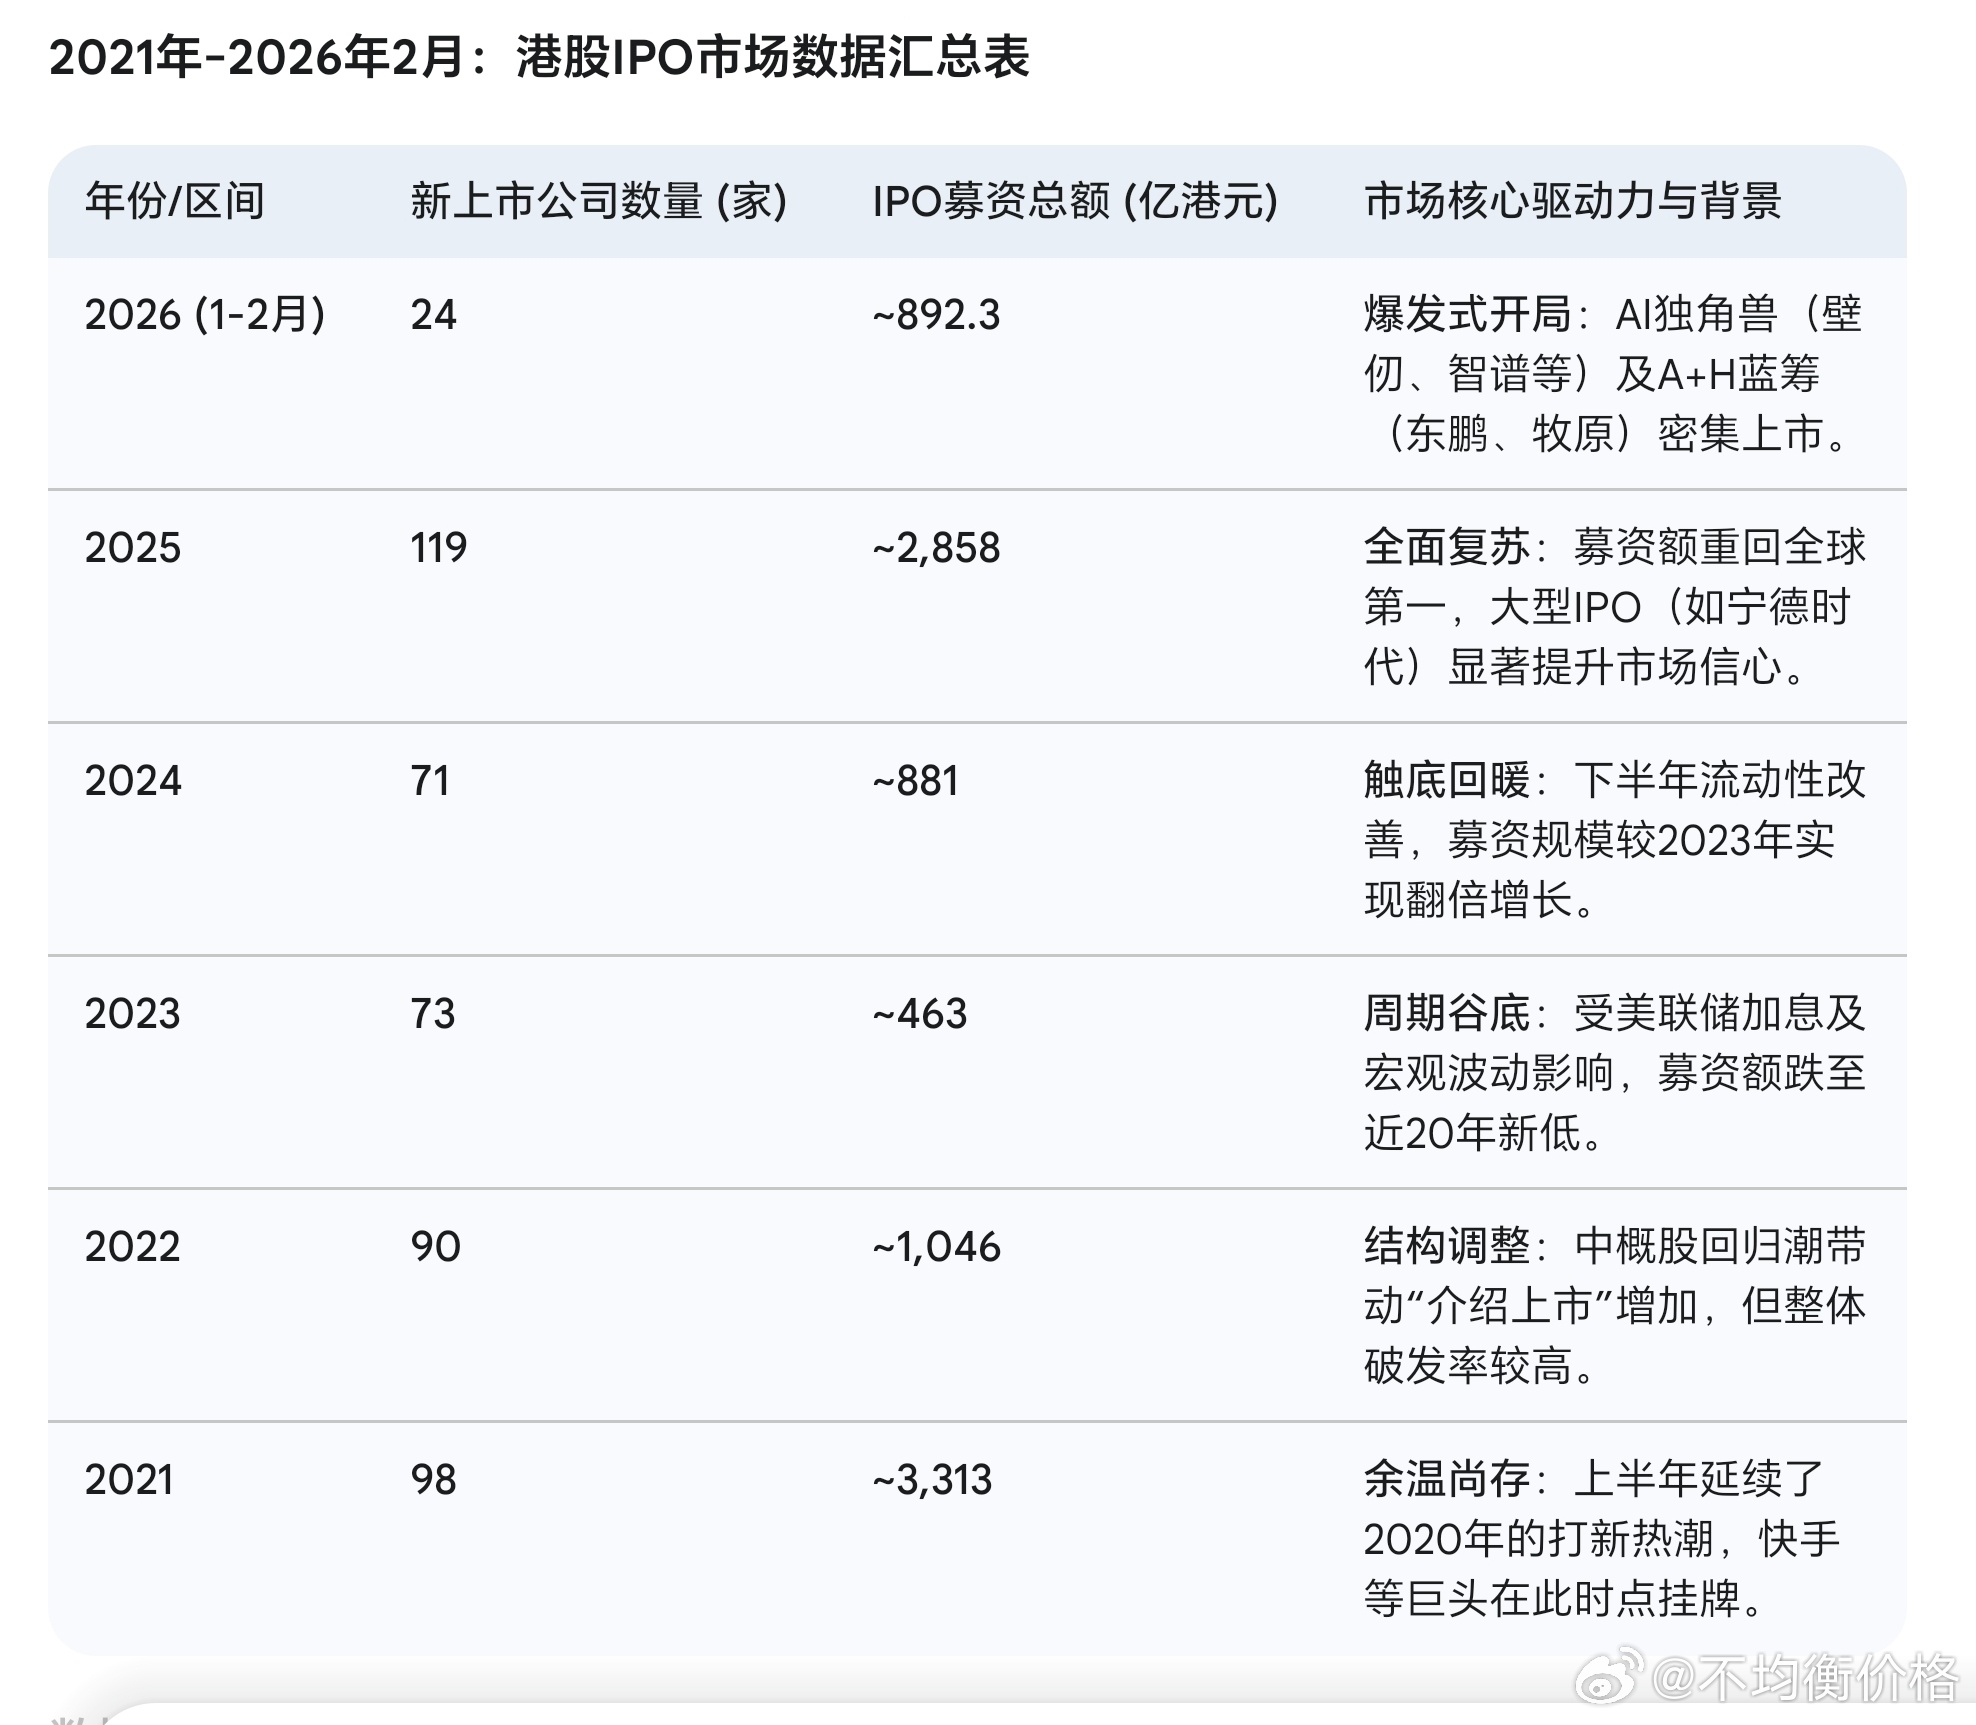The width and height of the screenshot is (1976, 1725).
Task: Click the ~881 fundraising value
Action: 915,781
